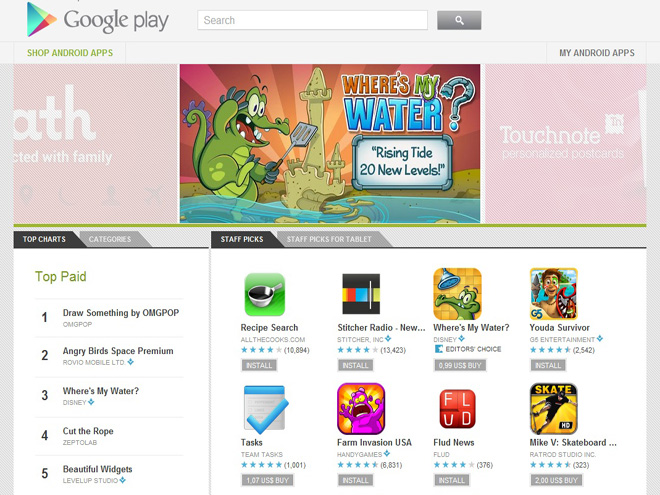Open the Farm Invasion USA icon
660x495 pixels.
[x=361, y=409]
